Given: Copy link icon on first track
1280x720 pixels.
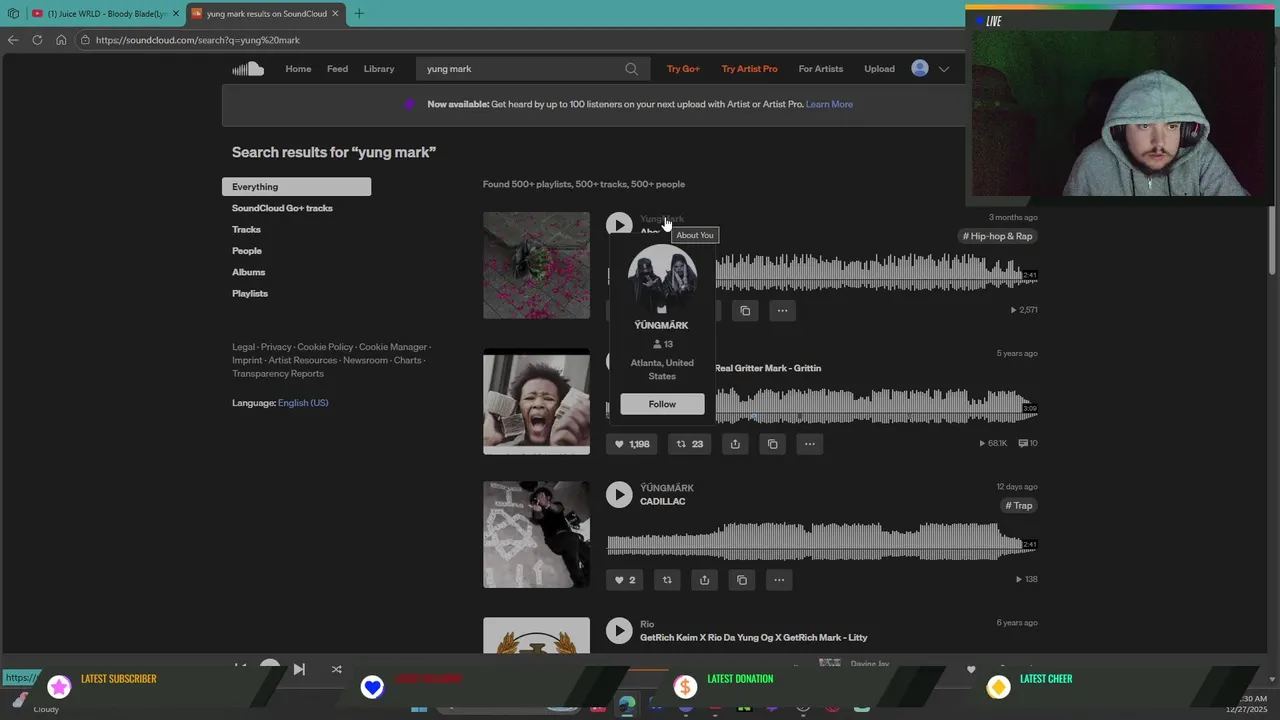Looking at the screenshot, I should [745, 310].
